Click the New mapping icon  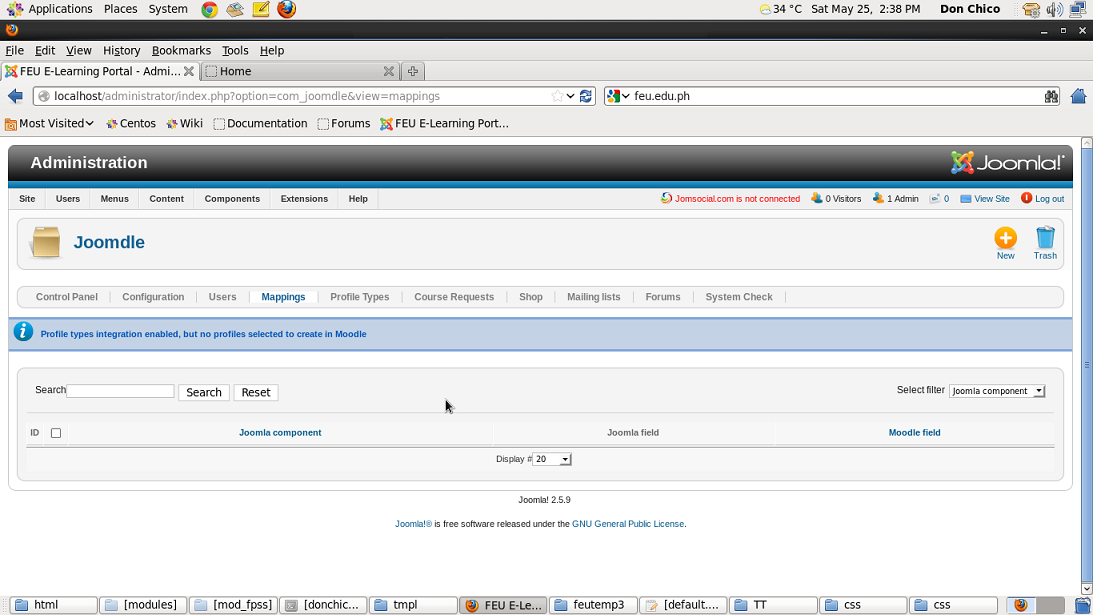pos(1005,238)
